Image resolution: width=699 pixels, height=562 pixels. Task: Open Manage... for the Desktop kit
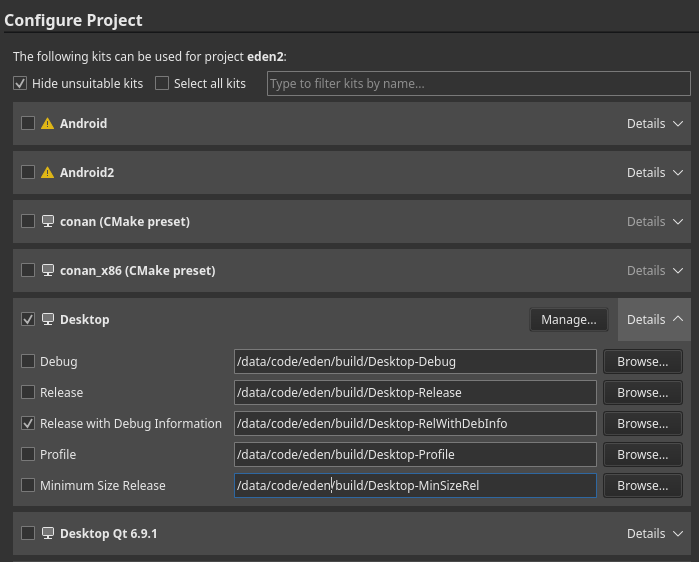(568, 320)
